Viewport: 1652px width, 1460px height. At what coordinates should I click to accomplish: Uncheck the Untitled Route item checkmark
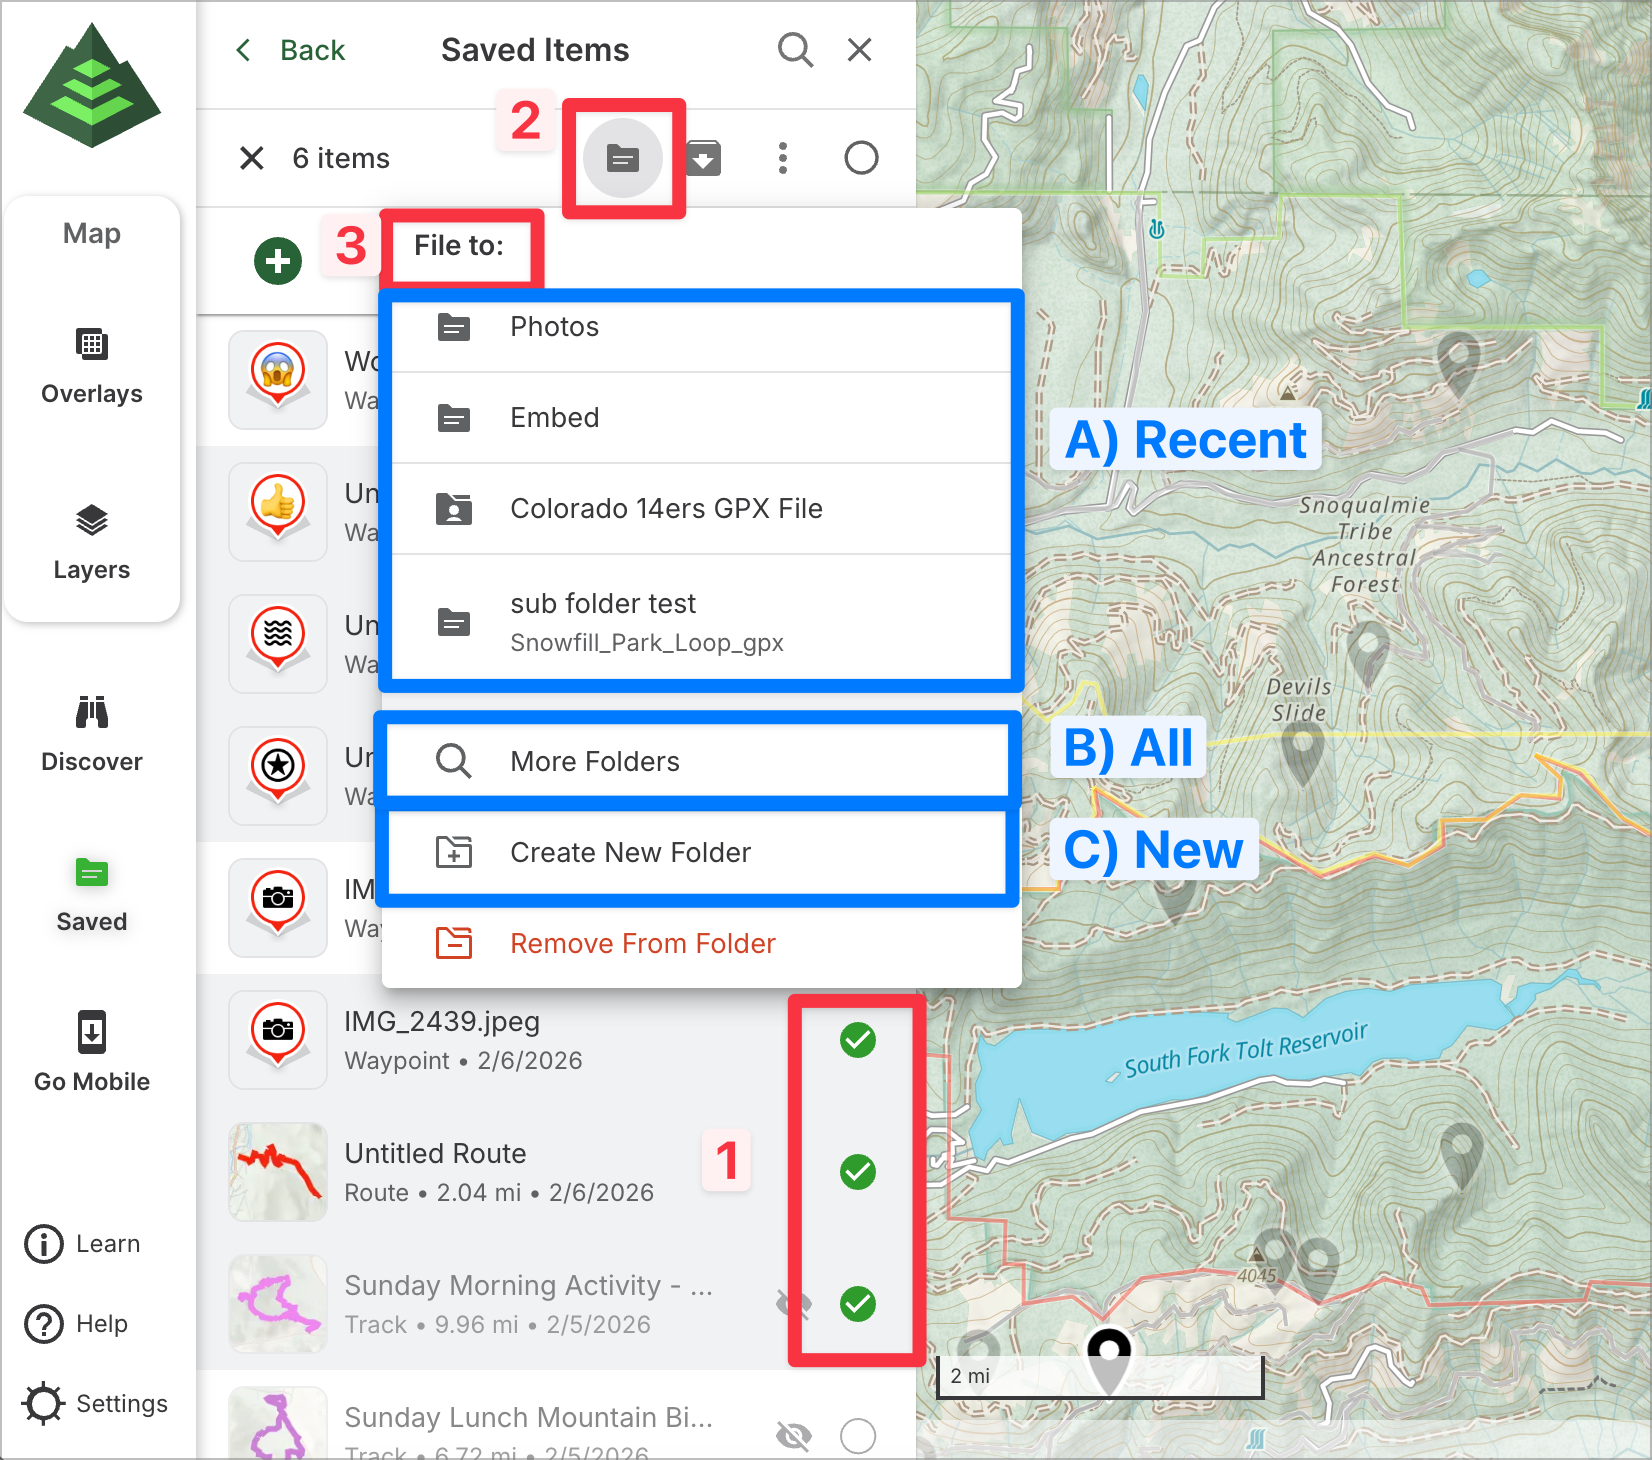point(857,1172)
